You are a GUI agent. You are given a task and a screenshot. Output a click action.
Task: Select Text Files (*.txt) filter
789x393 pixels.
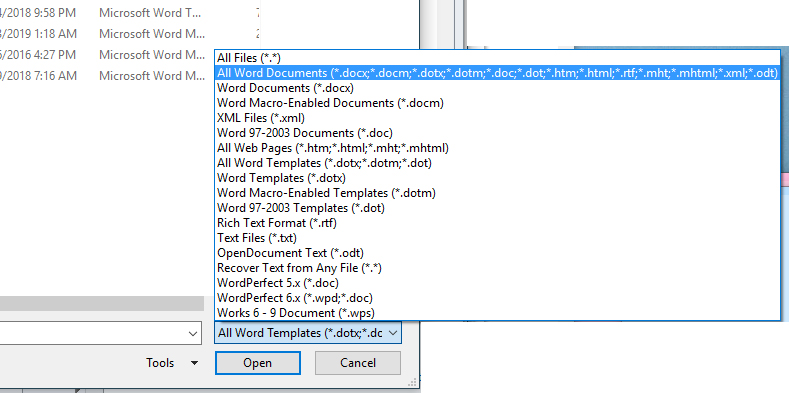(497, 238)
